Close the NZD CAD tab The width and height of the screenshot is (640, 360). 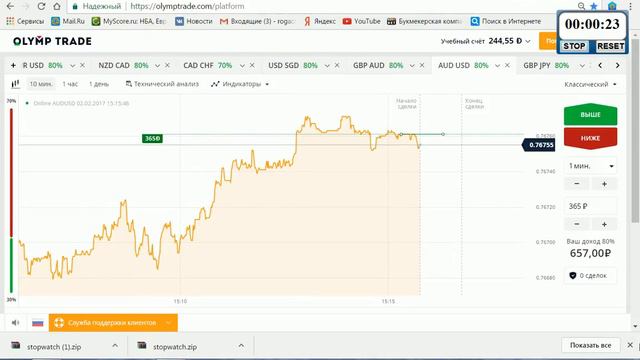coord(167,65)
